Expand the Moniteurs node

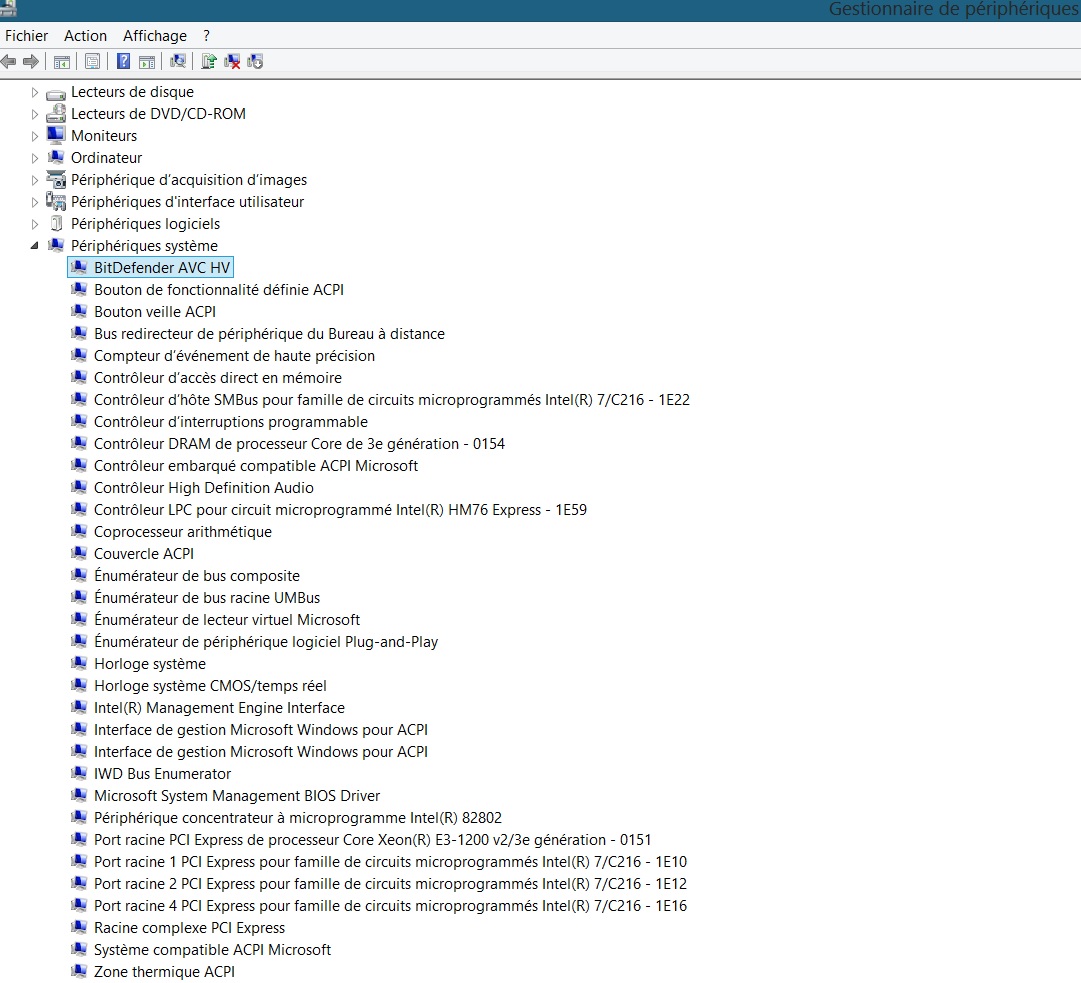[x=34, y=136]
